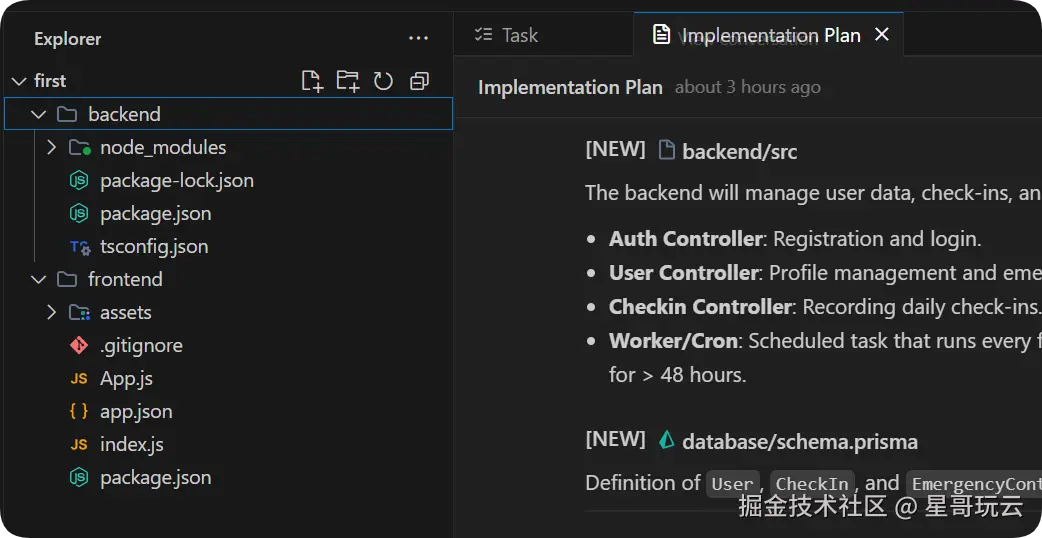This screenshot has width=1042, height=538.
Task: Click the New File icon in Explorer
Action: pos(312,81)
